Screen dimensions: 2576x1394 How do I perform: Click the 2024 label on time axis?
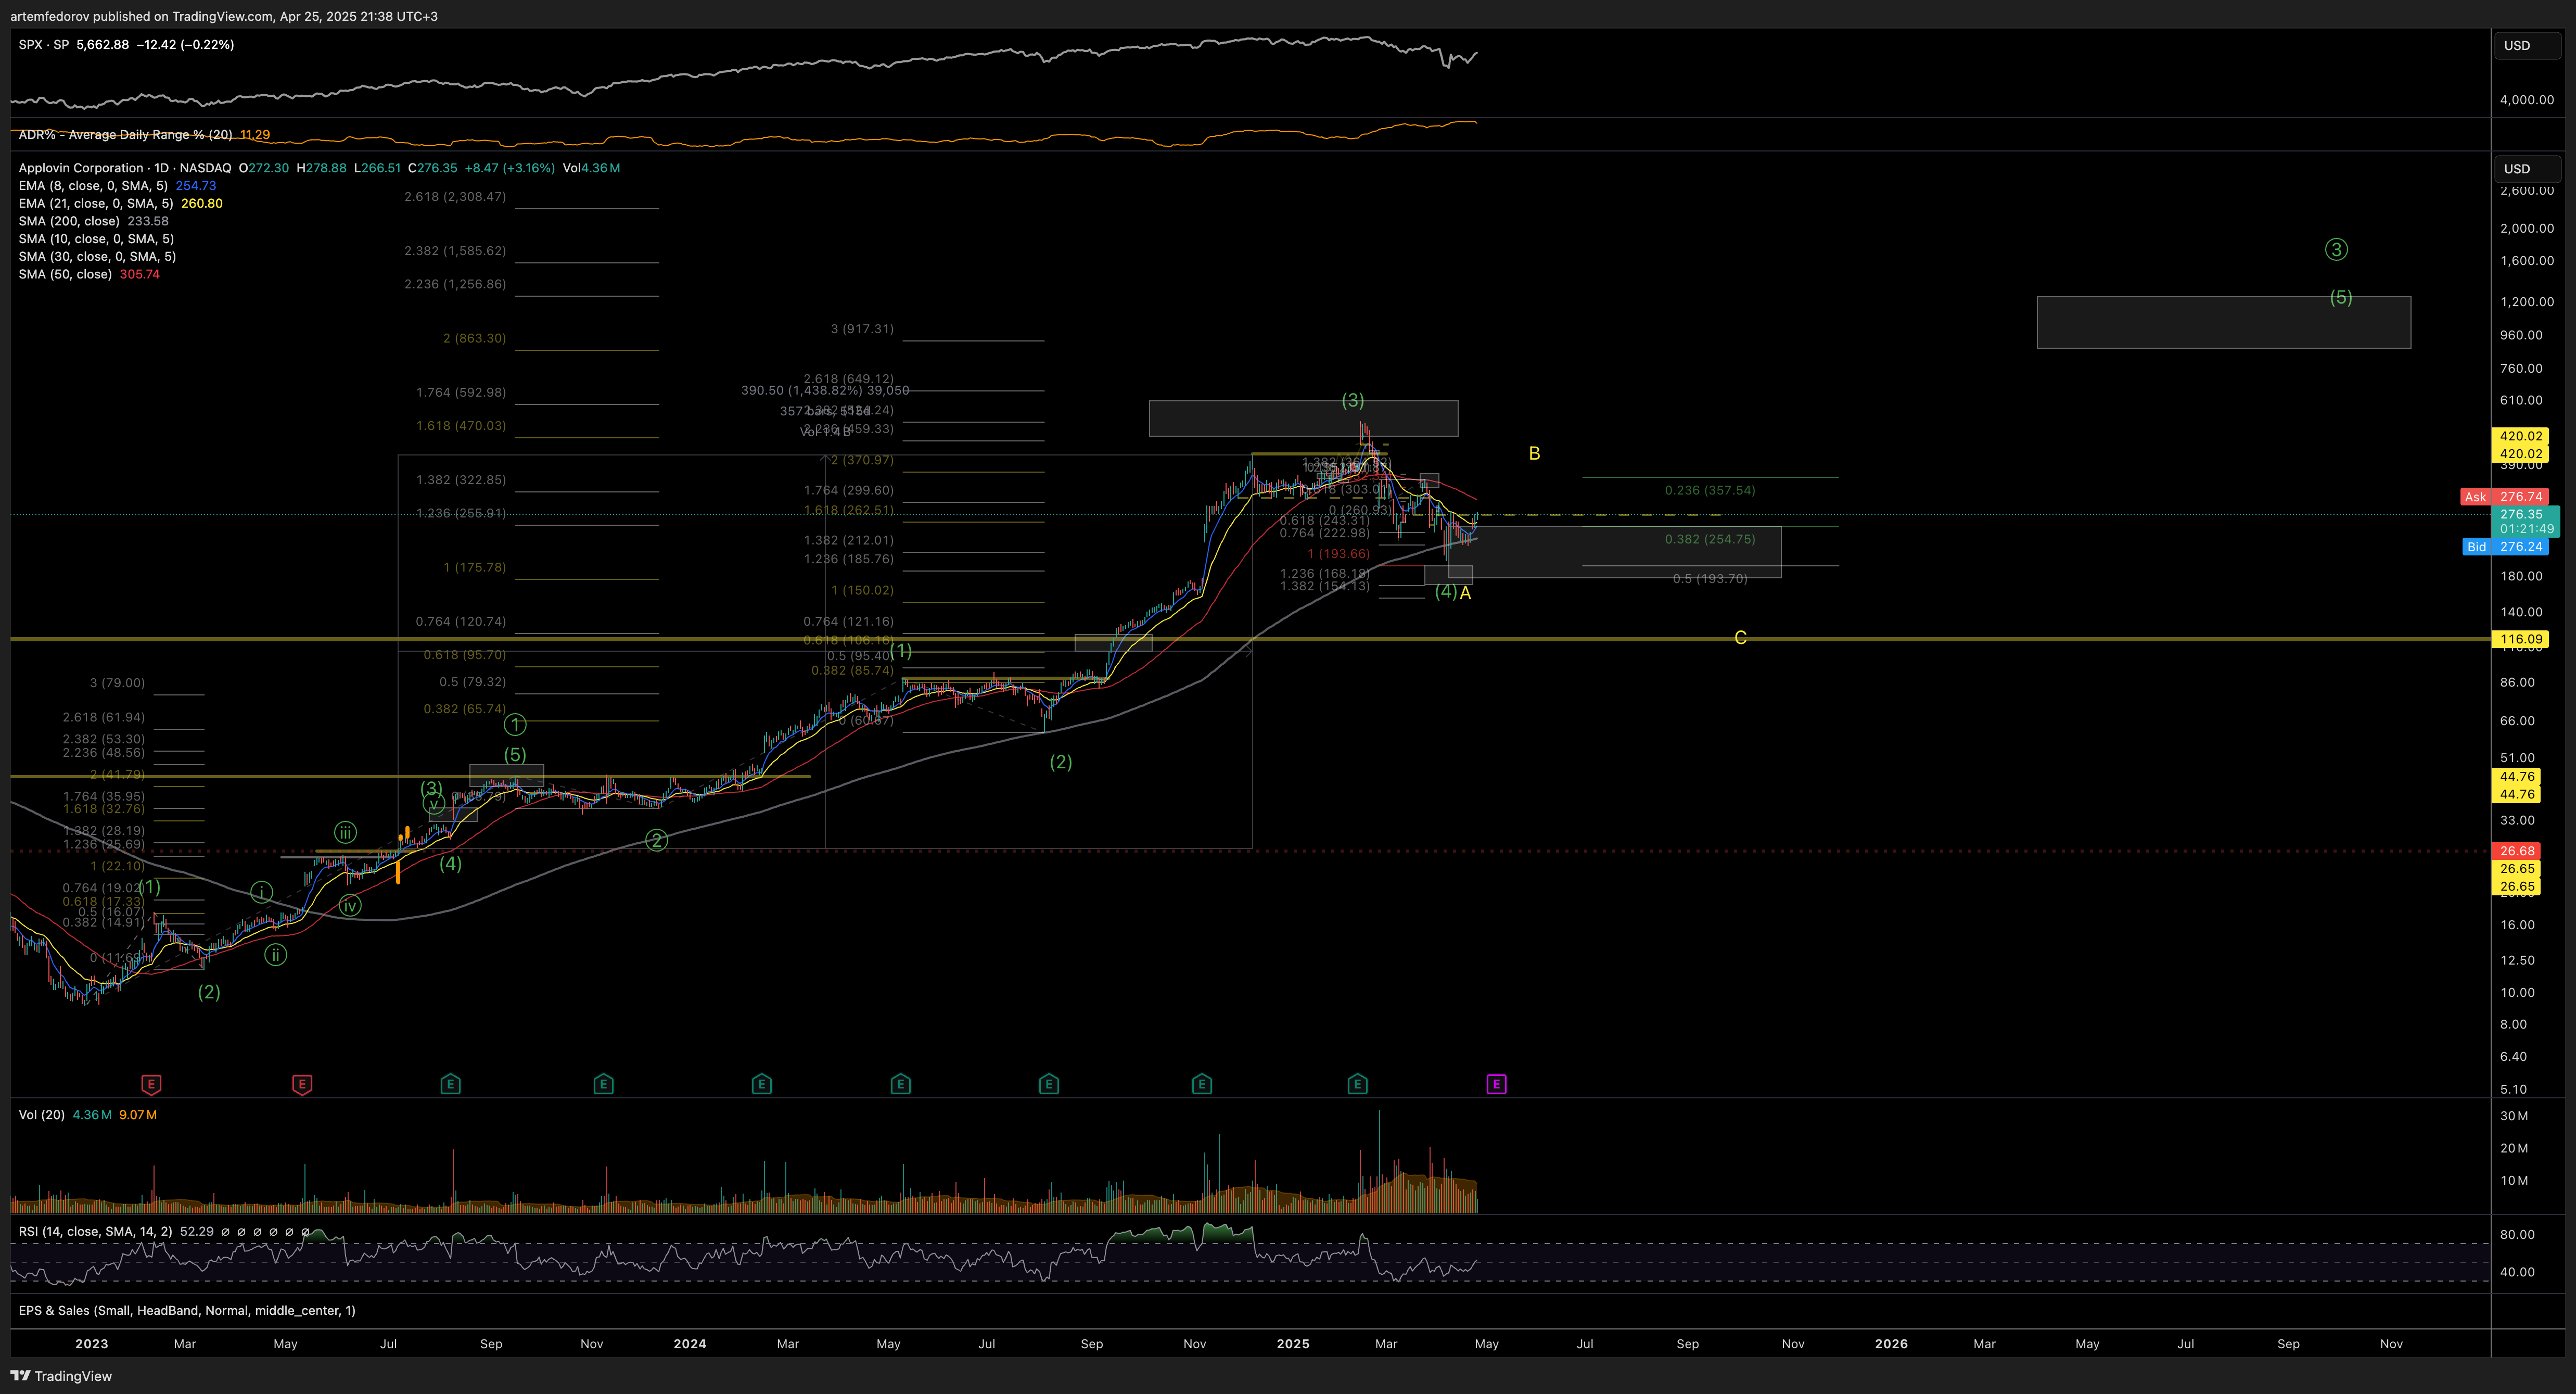coord(690,1344)
